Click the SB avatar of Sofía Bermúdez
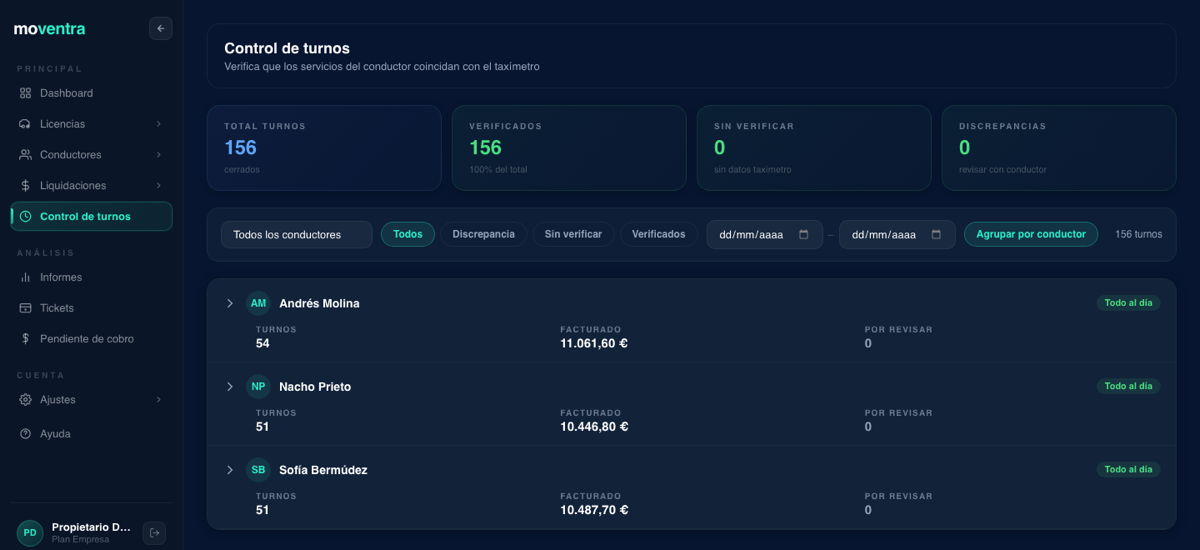This screenshot has height=550, width=1200. 258,470
